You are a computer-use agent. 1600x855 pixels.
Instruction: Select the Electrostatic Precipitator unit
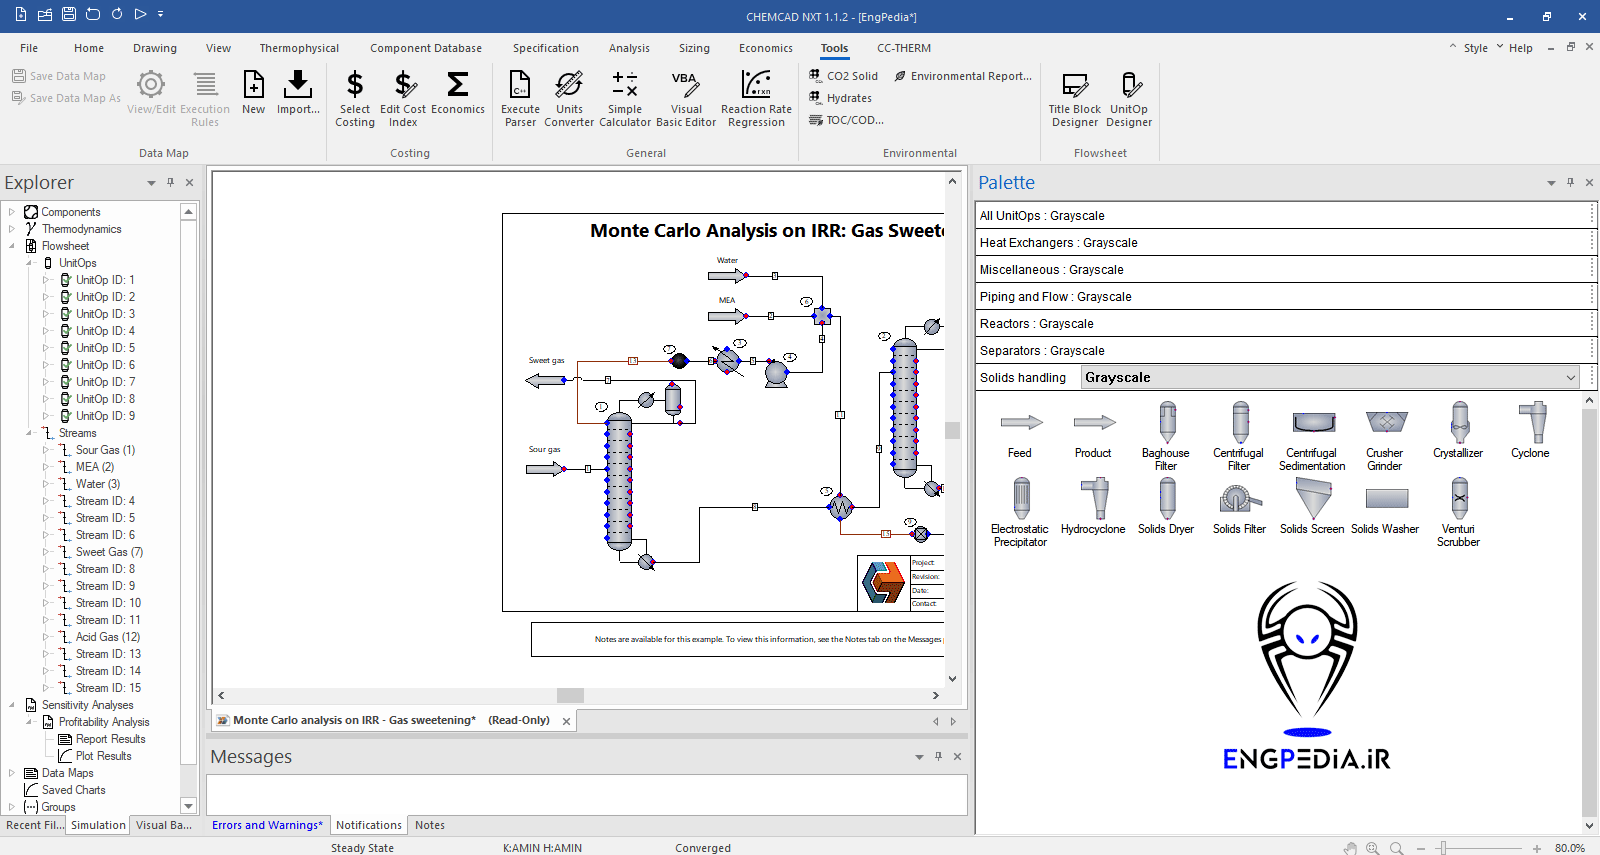tap(1020, 512)
